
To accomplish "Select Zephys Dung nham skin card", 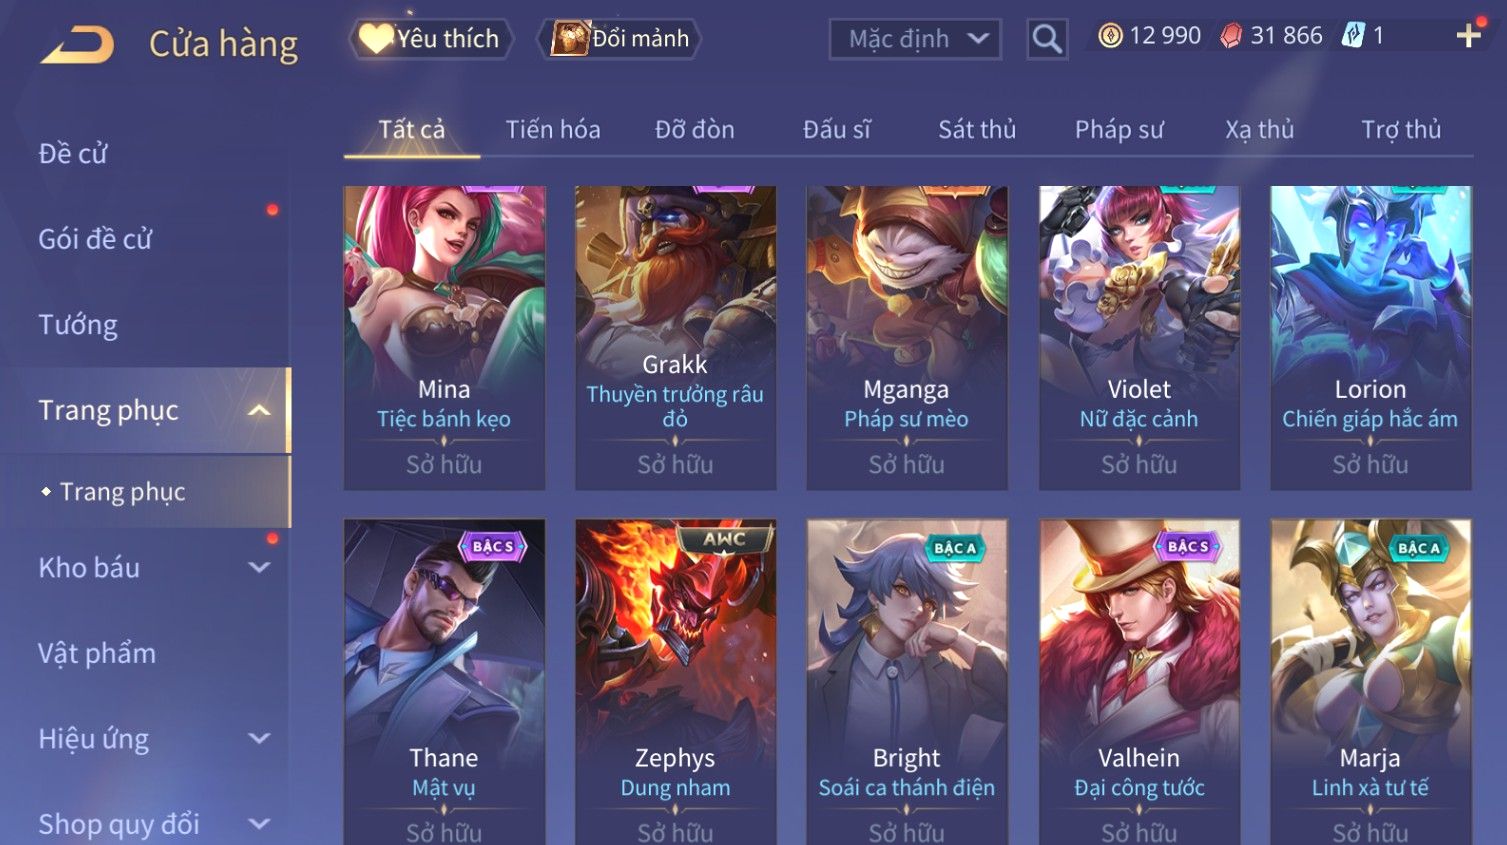I will [x=675, y=682].
